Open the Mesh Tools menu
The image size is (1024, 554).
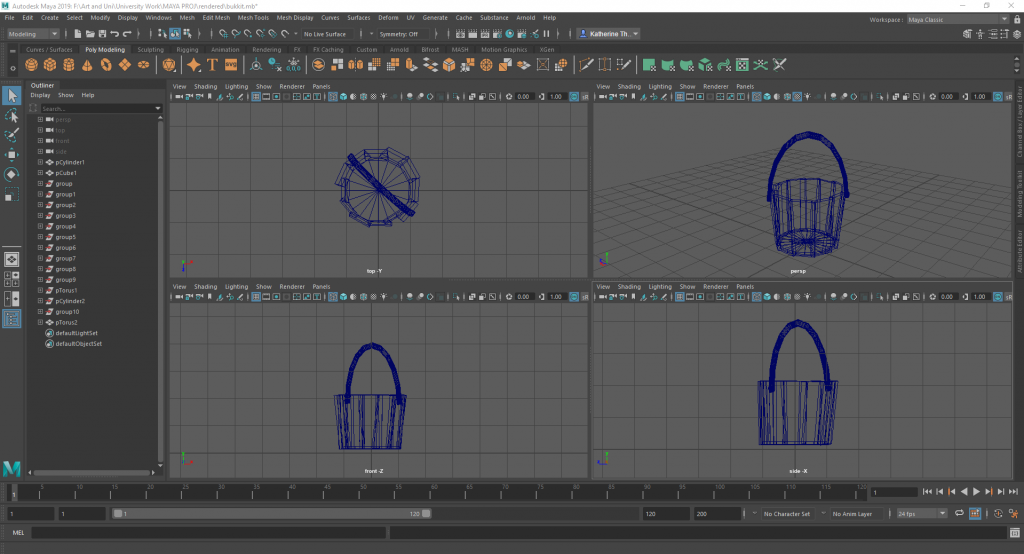pos(254,18)
